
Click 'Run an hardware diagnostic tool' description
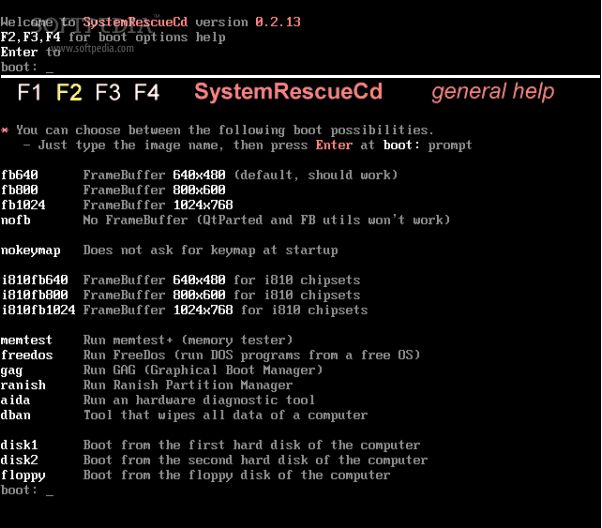point(199,400)
